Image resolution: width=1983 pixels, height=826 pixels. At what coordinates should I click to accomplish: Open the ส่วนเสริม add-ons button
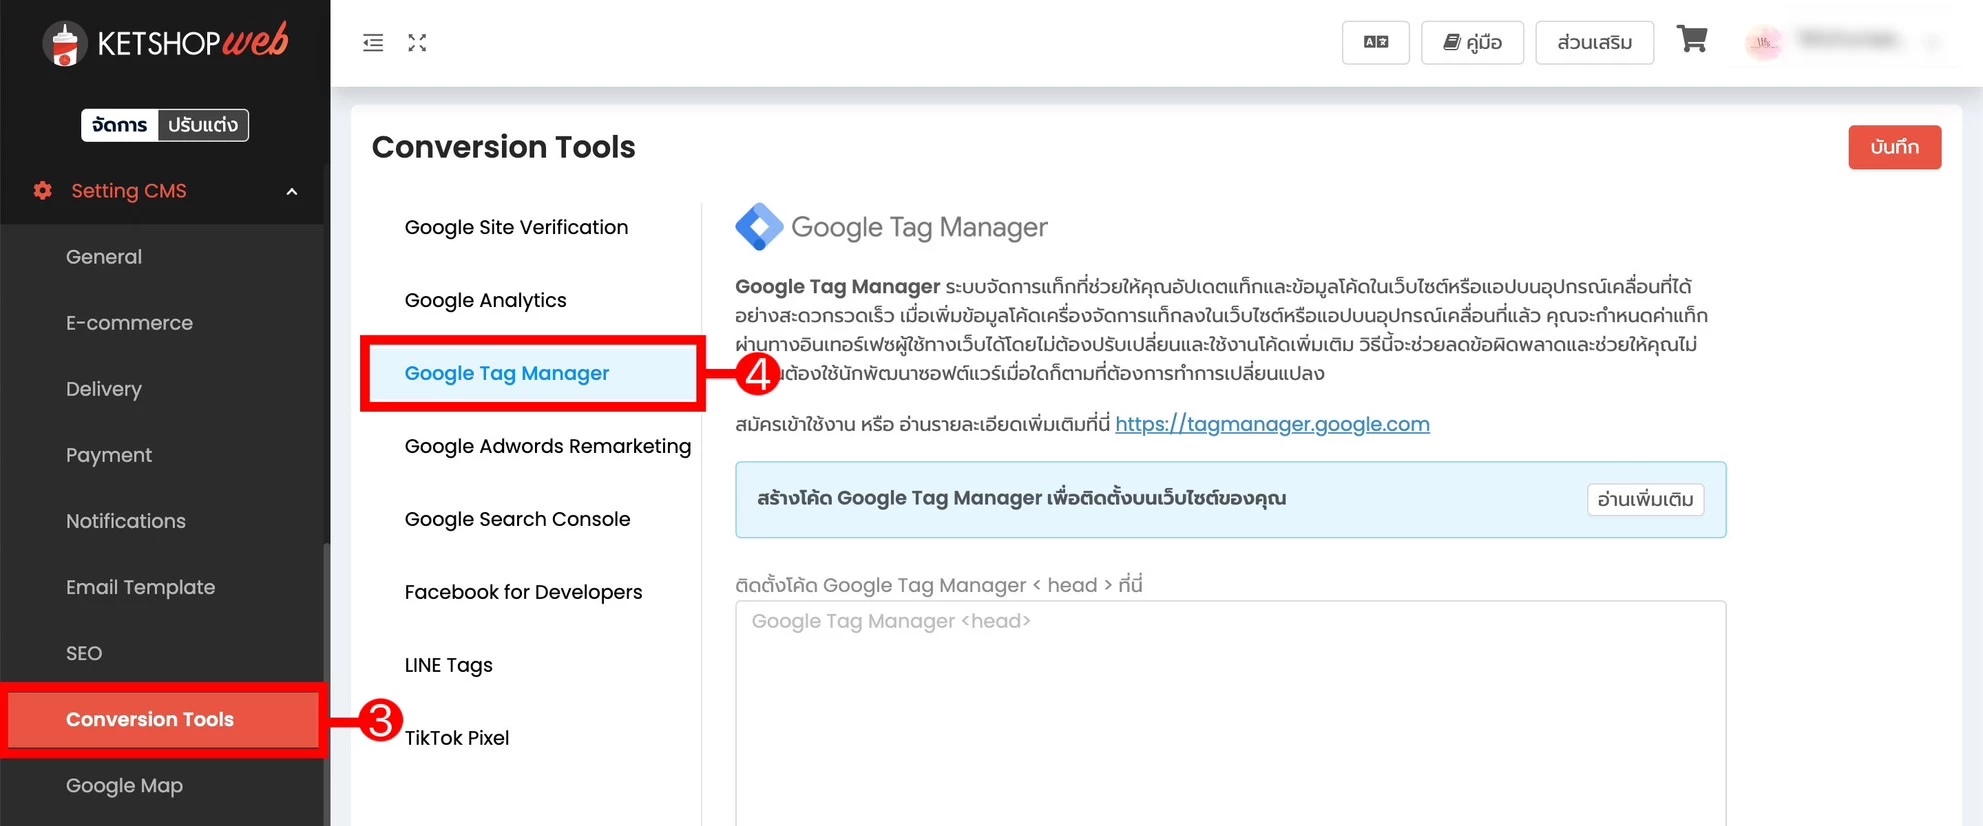point(1594,42)
